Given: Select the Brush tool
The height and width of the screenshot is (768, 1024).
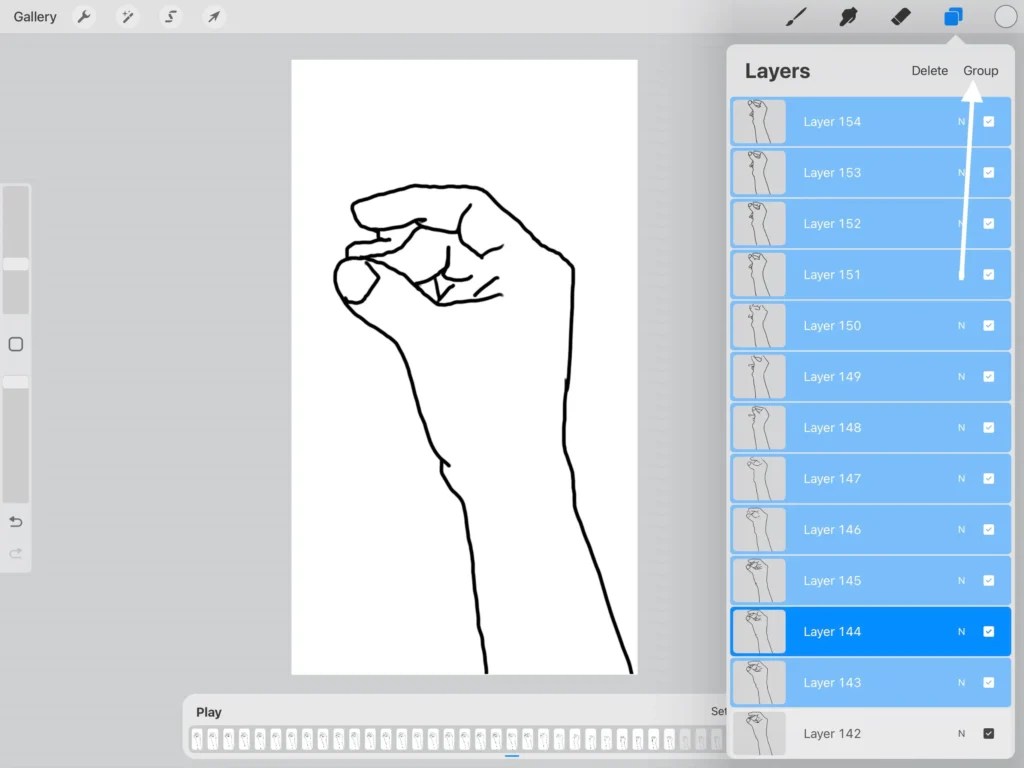Looking at the screenshot, I should click(795, 16).
